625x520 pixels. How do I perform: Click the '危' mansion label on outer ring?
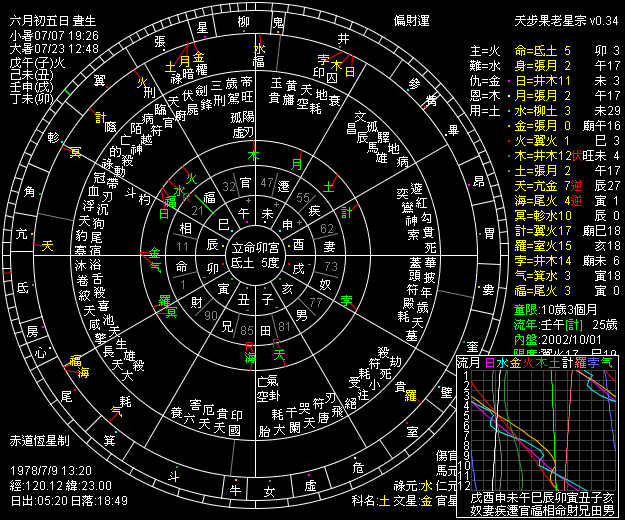pos(358,467)
